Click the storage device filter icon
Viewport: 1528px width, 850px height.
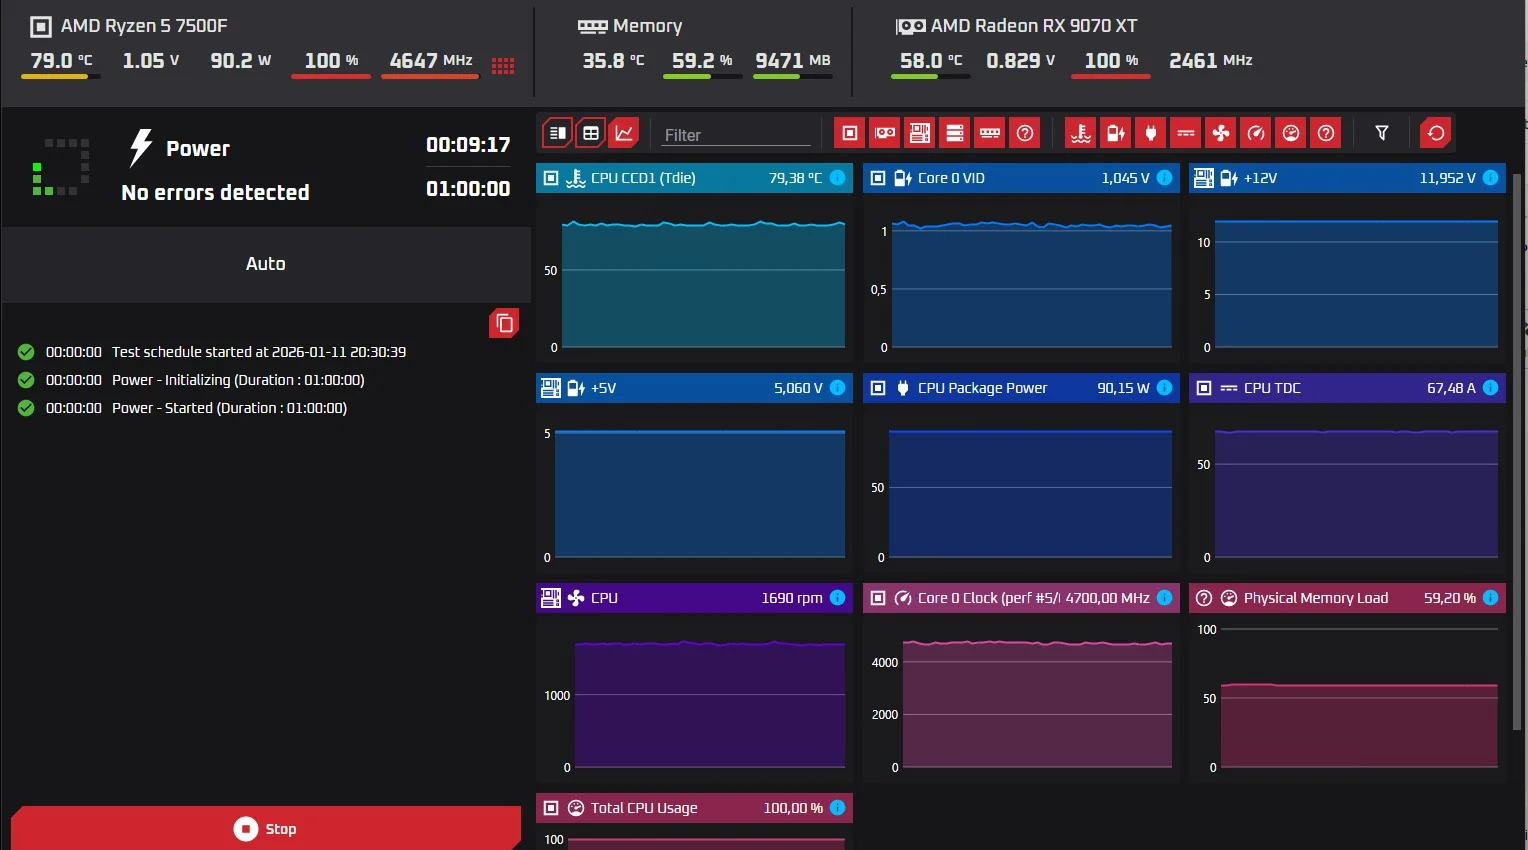click(955, 133)
